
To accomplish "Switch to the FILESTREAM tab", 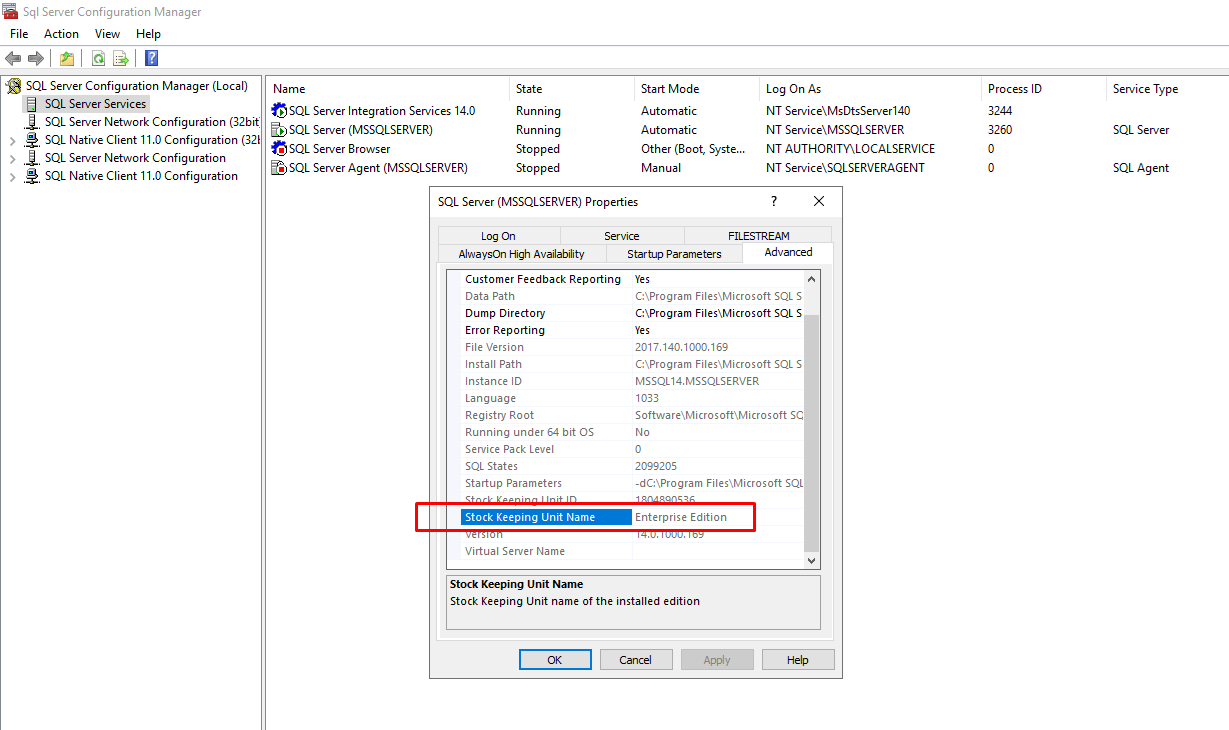I will click(758, 236).
